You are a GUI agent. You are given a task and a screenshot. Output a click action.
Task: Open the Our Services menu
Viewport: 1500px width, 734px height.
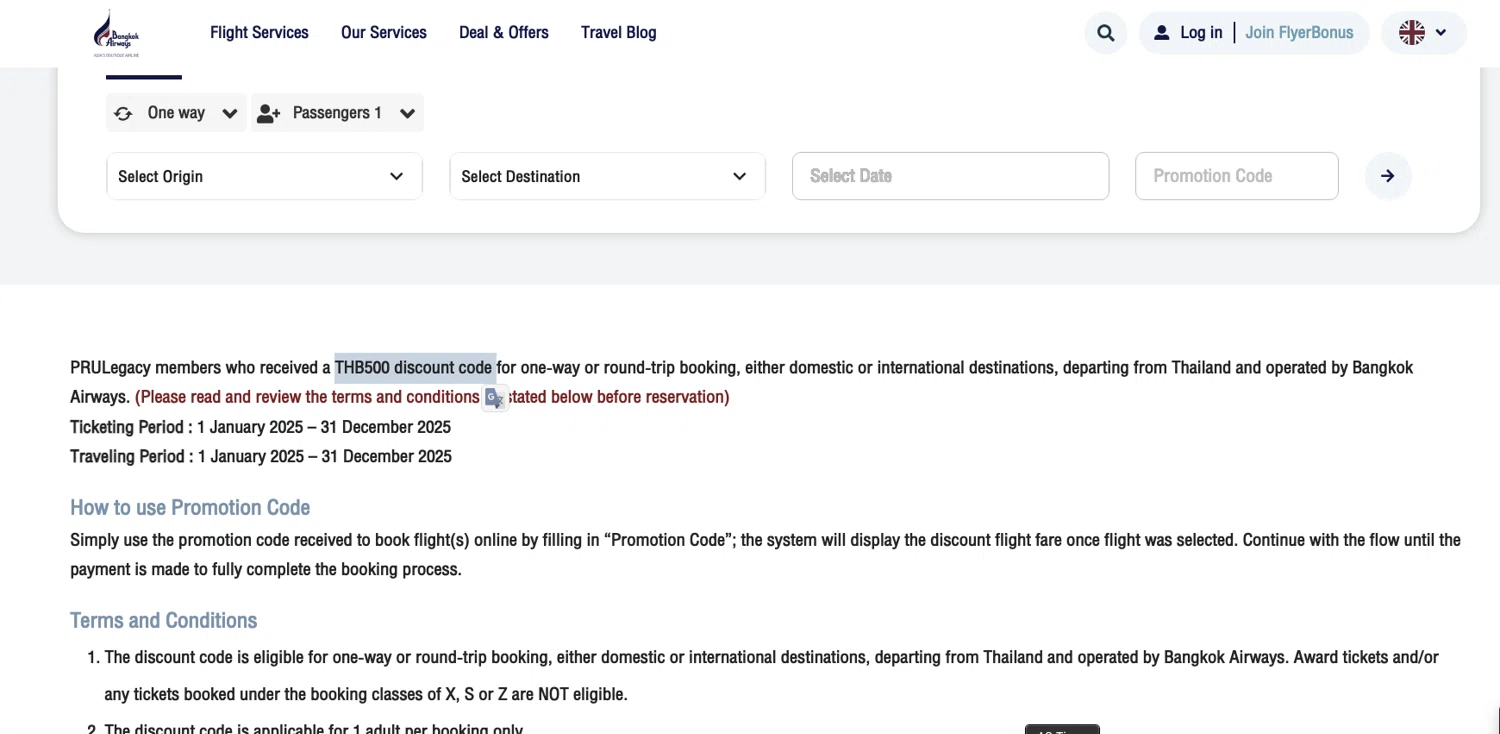tap(384, 33)
